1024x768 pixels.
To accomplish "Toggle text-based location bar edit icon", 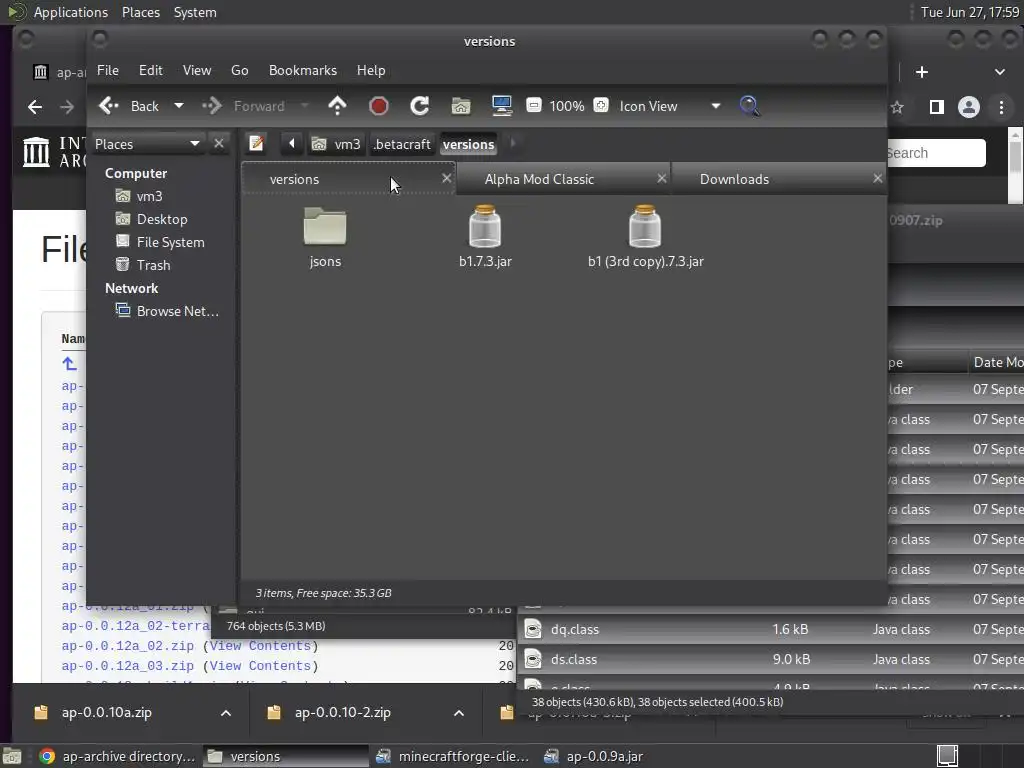I will pos(257,143).
